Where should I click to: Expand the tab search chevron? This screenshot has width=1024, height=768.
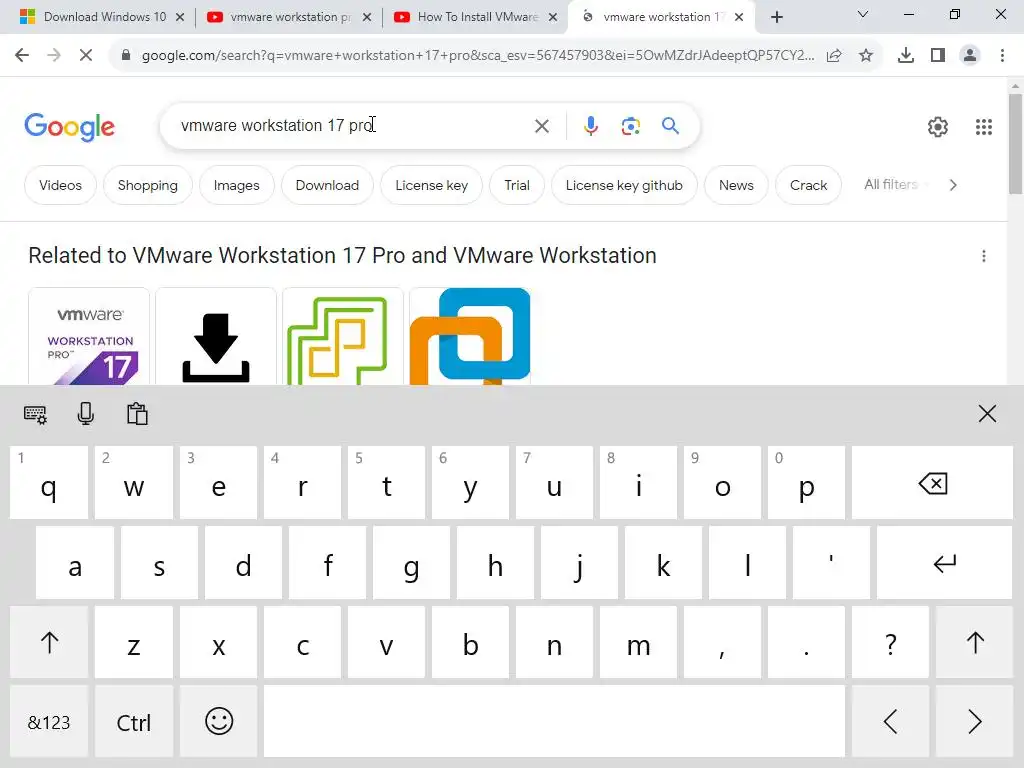pos(863,14)
